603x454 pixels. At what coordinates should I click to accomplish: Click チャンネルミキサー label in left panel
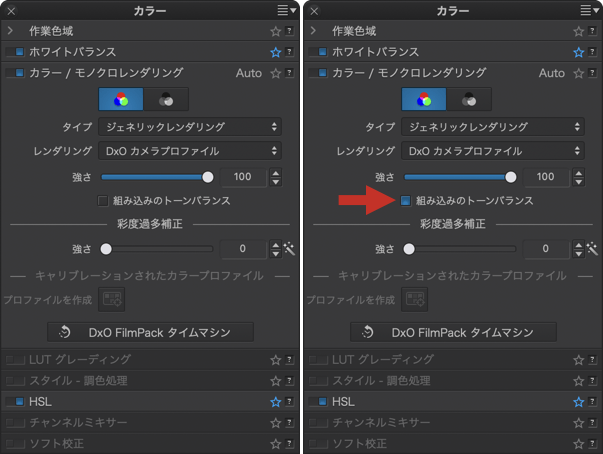pyautogui.click(x=78, y=423)
